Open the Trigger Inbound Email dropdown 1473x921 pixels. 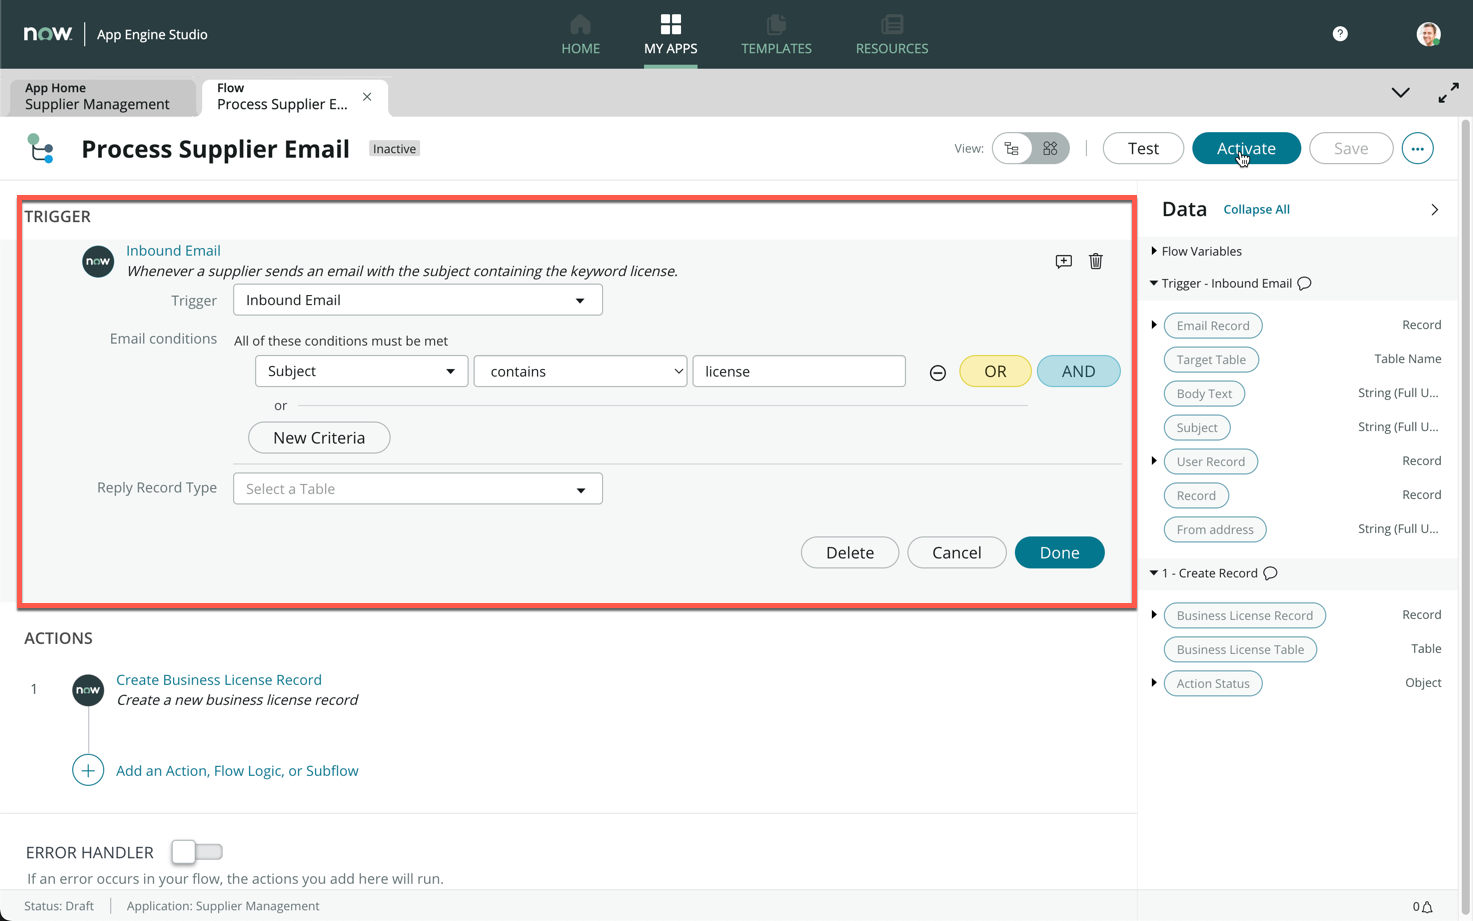417,300
